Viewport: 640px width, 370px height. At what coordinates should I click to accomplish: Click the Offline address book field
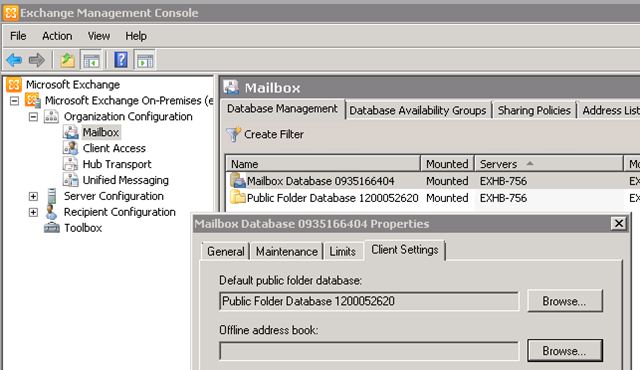369,351
